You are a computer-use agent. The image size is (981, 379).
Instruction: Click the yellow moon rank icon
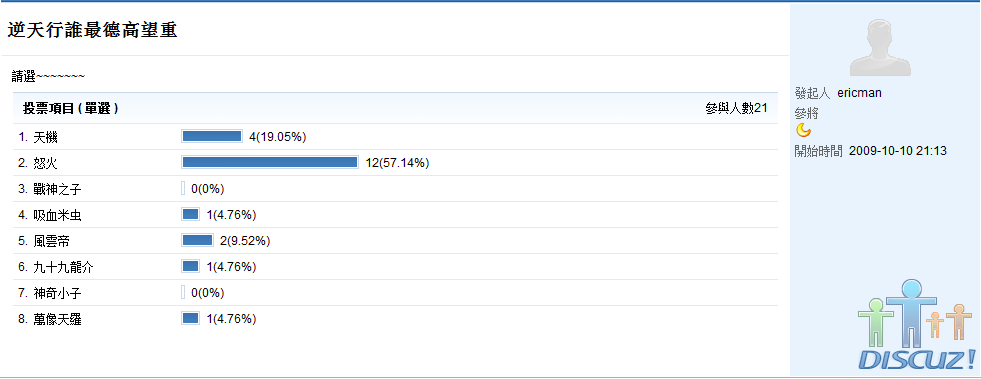pyautogui.click(x=803, y=130)
